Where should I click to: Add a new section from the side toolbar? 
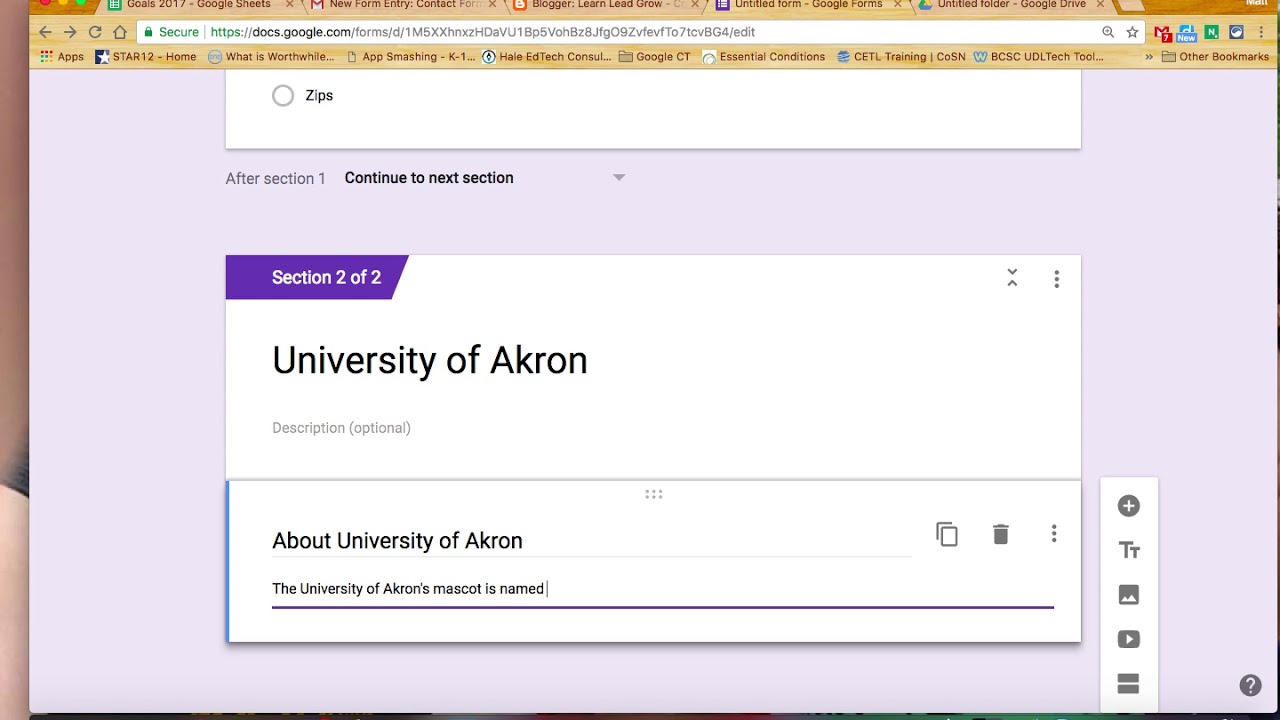click(1128, 684)
